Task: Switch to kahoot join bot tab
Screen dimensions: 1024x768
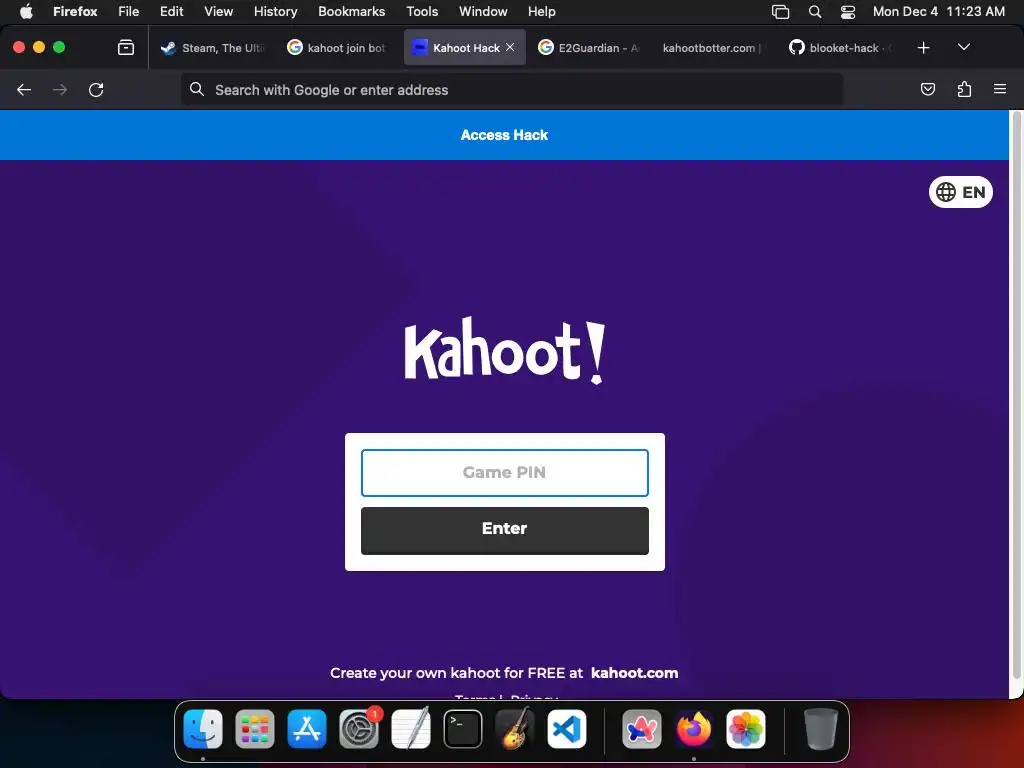Action: click(x=337, y=48)
